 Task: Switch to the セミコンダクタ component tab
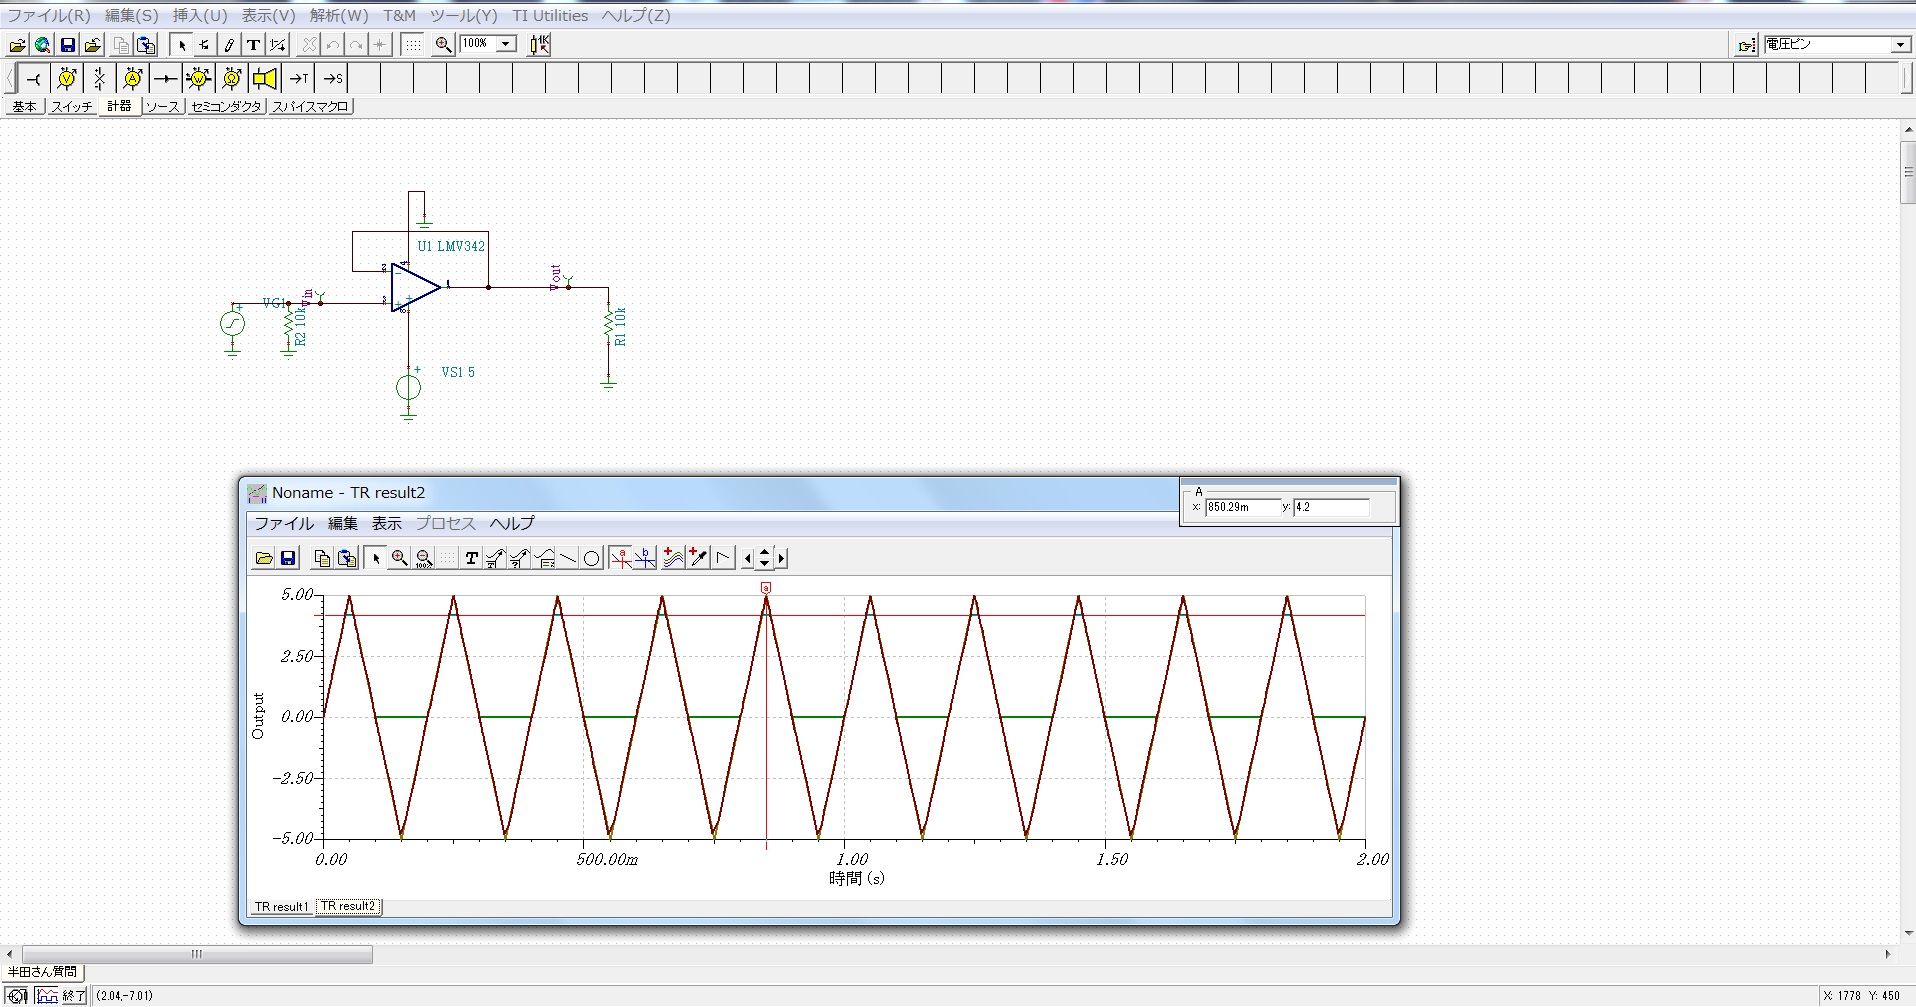(x=226, y=107)
